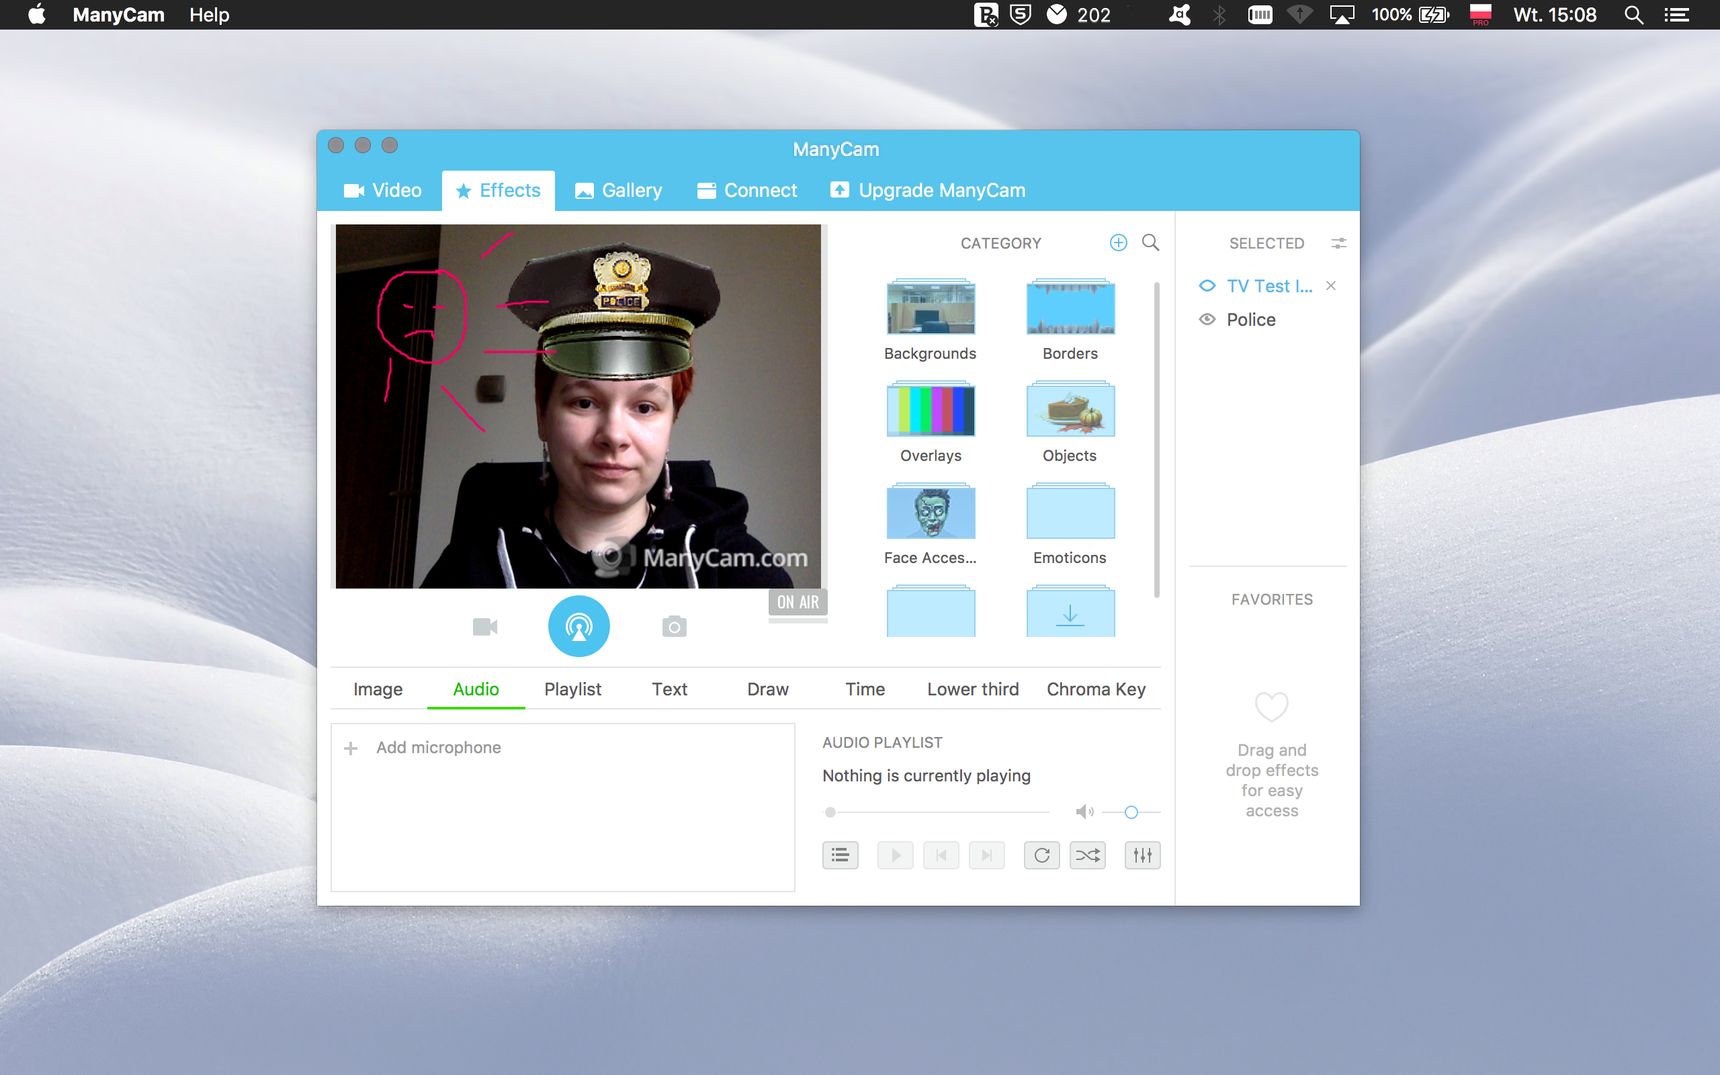The width and height of the screenshot is (1720, 1075).
Task: Open the AirPlay display menu
Action: 1342,15
